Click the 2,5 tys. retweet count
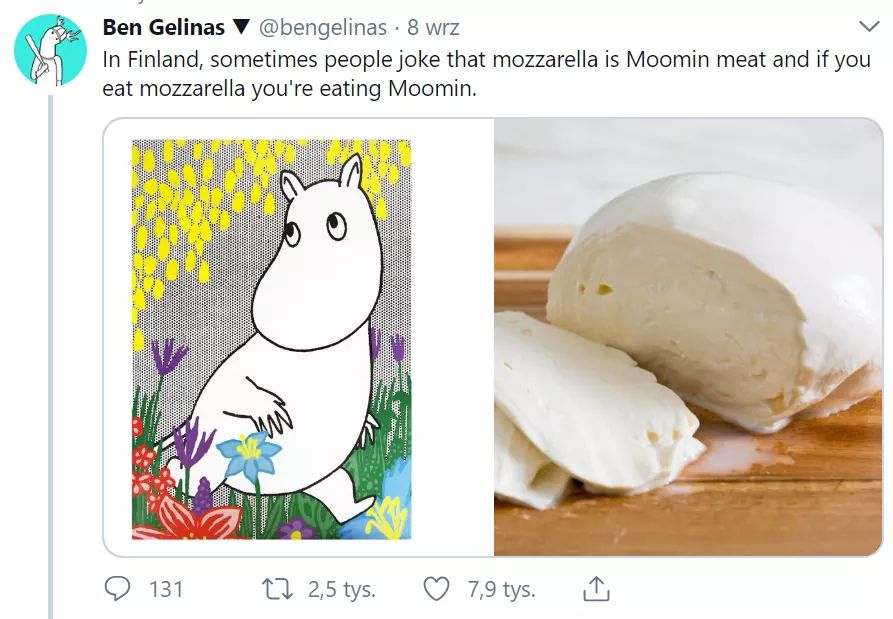This screenshot has height=619, width=893. (341, 590)
